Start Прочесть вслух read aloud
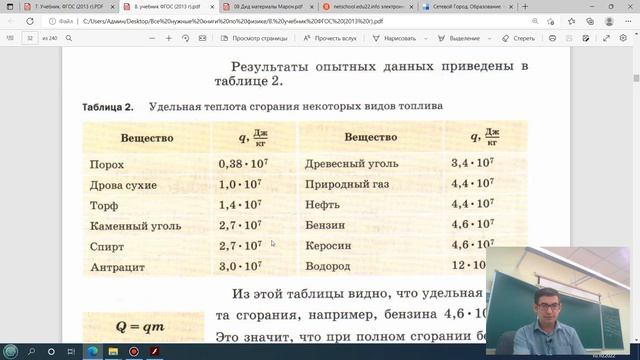The width and height of the screenshot is (640, 360). click(330, 38)
